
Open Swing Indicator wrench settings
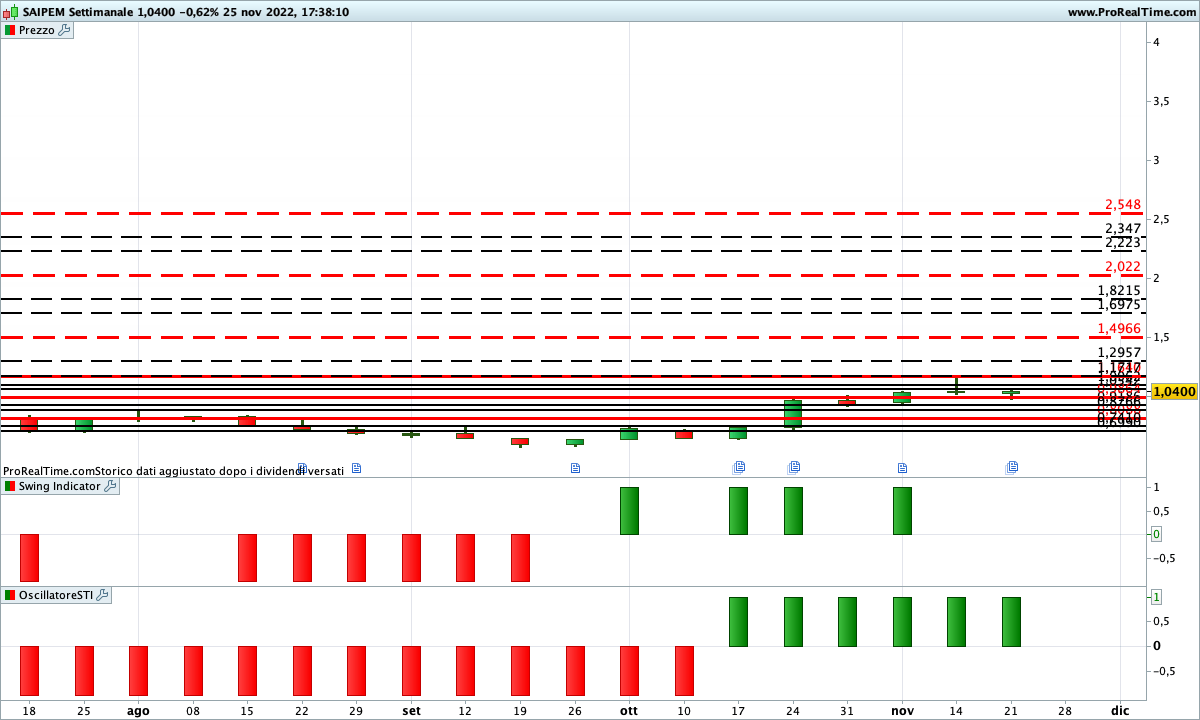110,486
